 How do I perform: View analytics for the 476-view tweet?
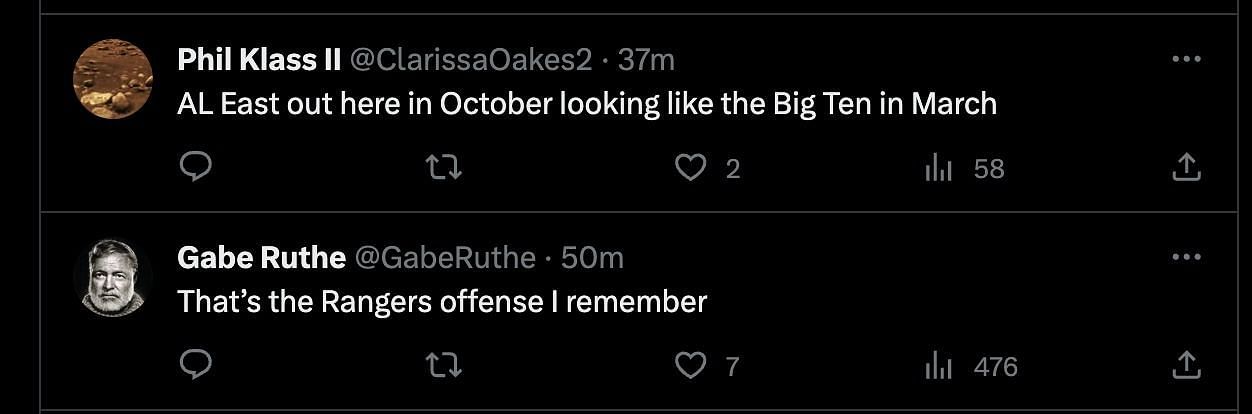[x=938, y=367]
